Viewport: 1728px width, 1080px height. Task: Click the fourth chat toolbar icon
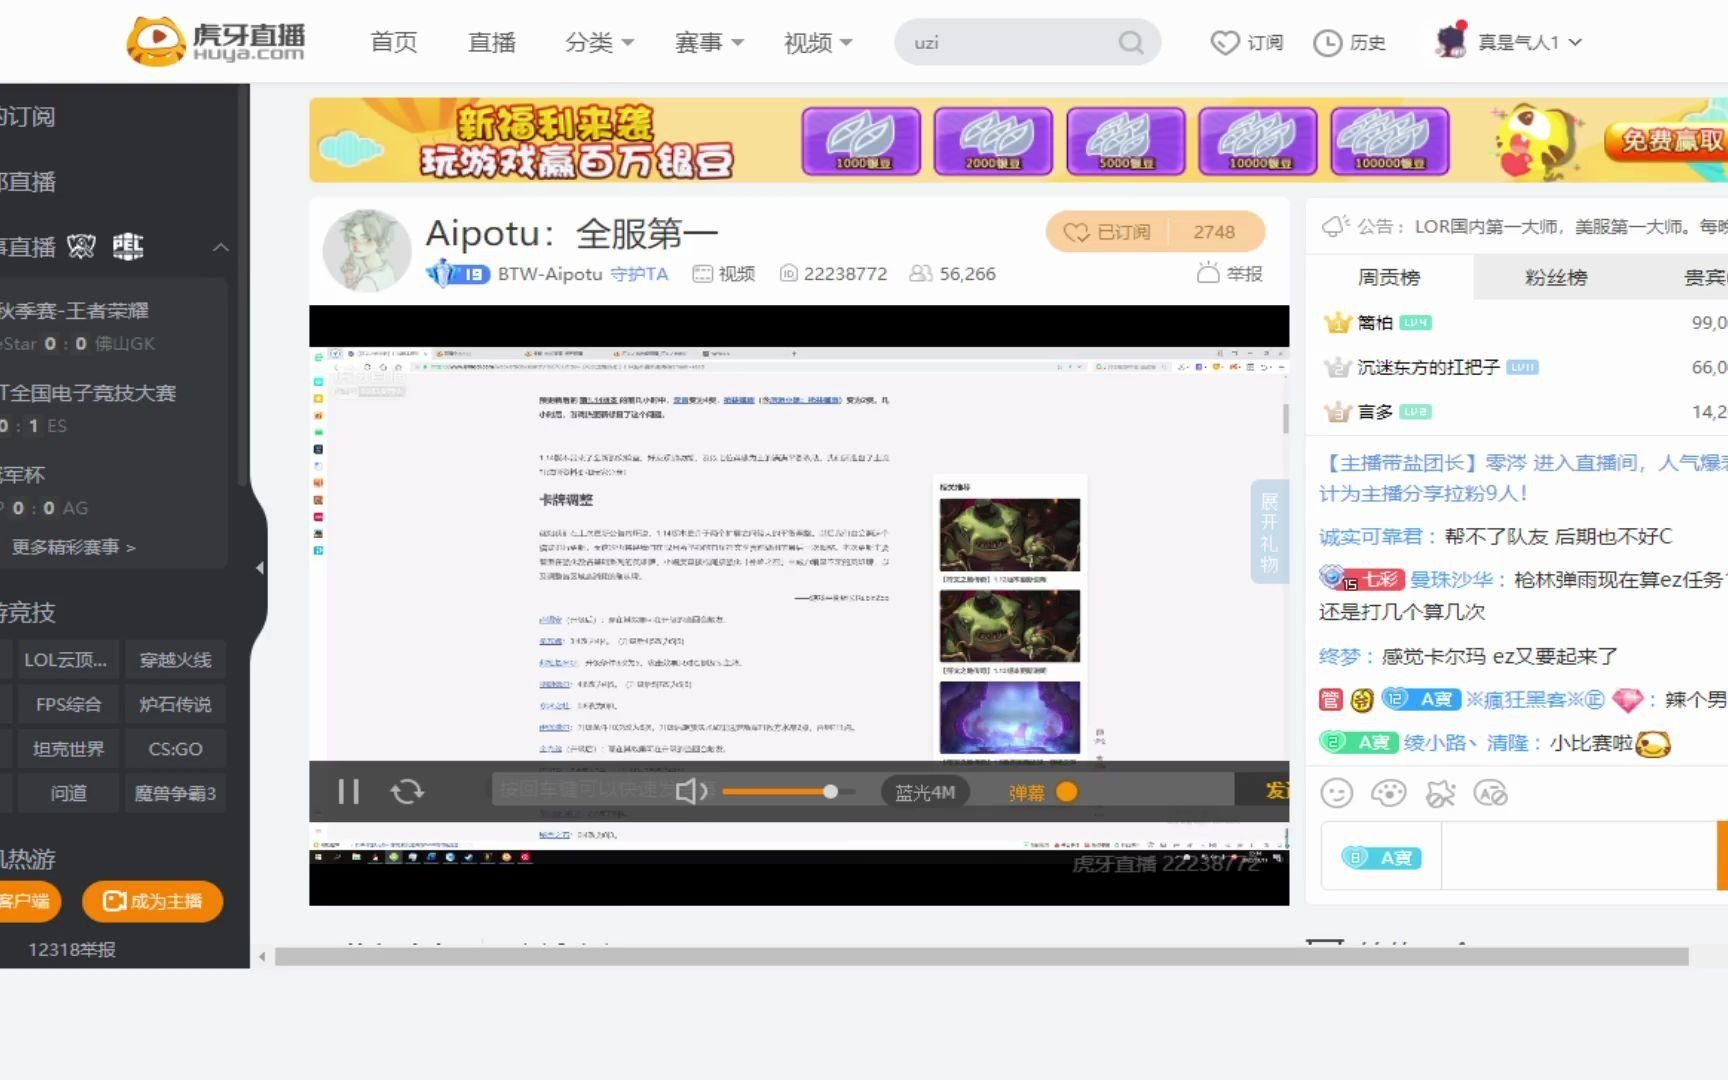(x=1490, y=793)
